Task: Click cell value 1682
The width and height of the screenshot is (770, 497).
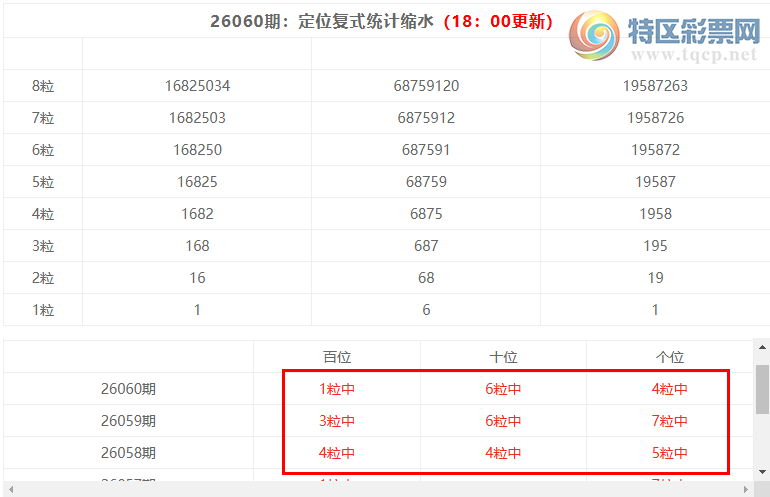Action: (197, 214)
